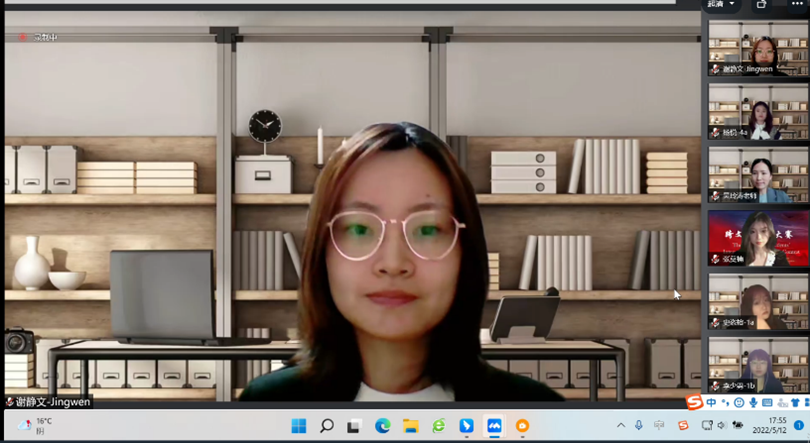This screenshot has height=443, width=810.
Task: Click the Sogou logo on the IME toolbar
Action: pos(695,402)
